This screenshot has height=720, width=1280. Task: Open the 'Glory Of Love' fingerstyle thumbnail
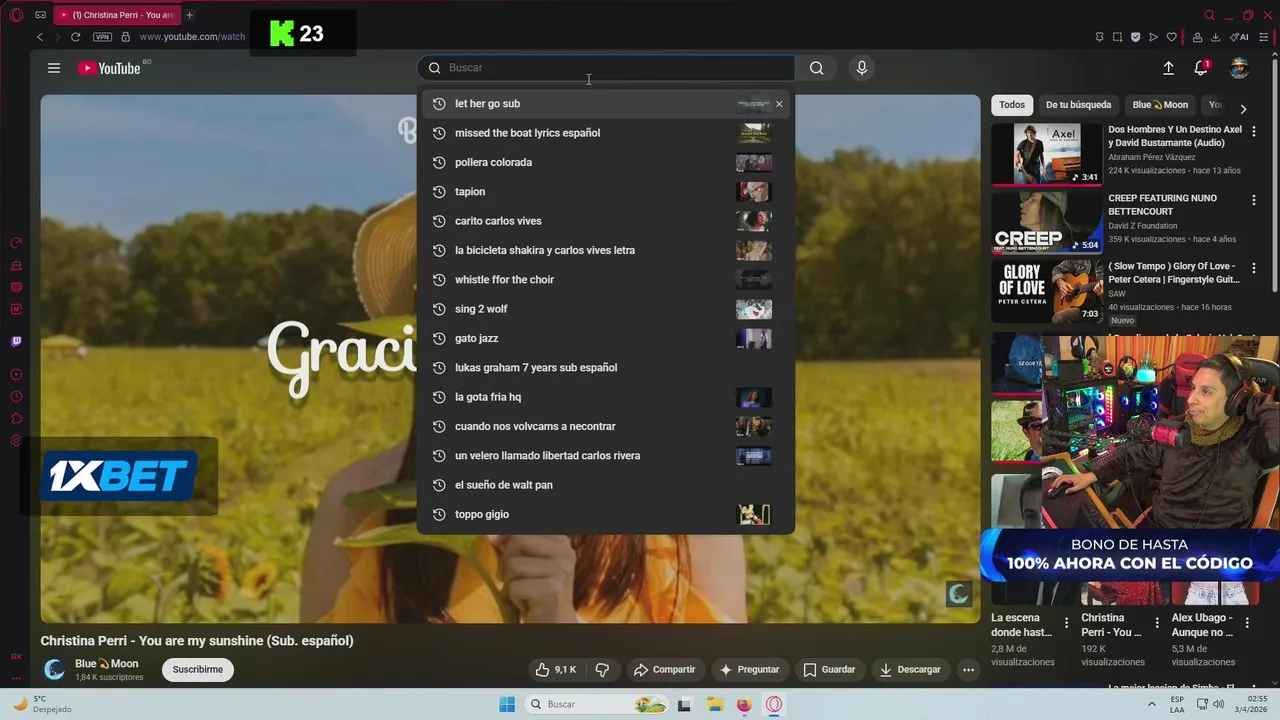(1046, 291)
